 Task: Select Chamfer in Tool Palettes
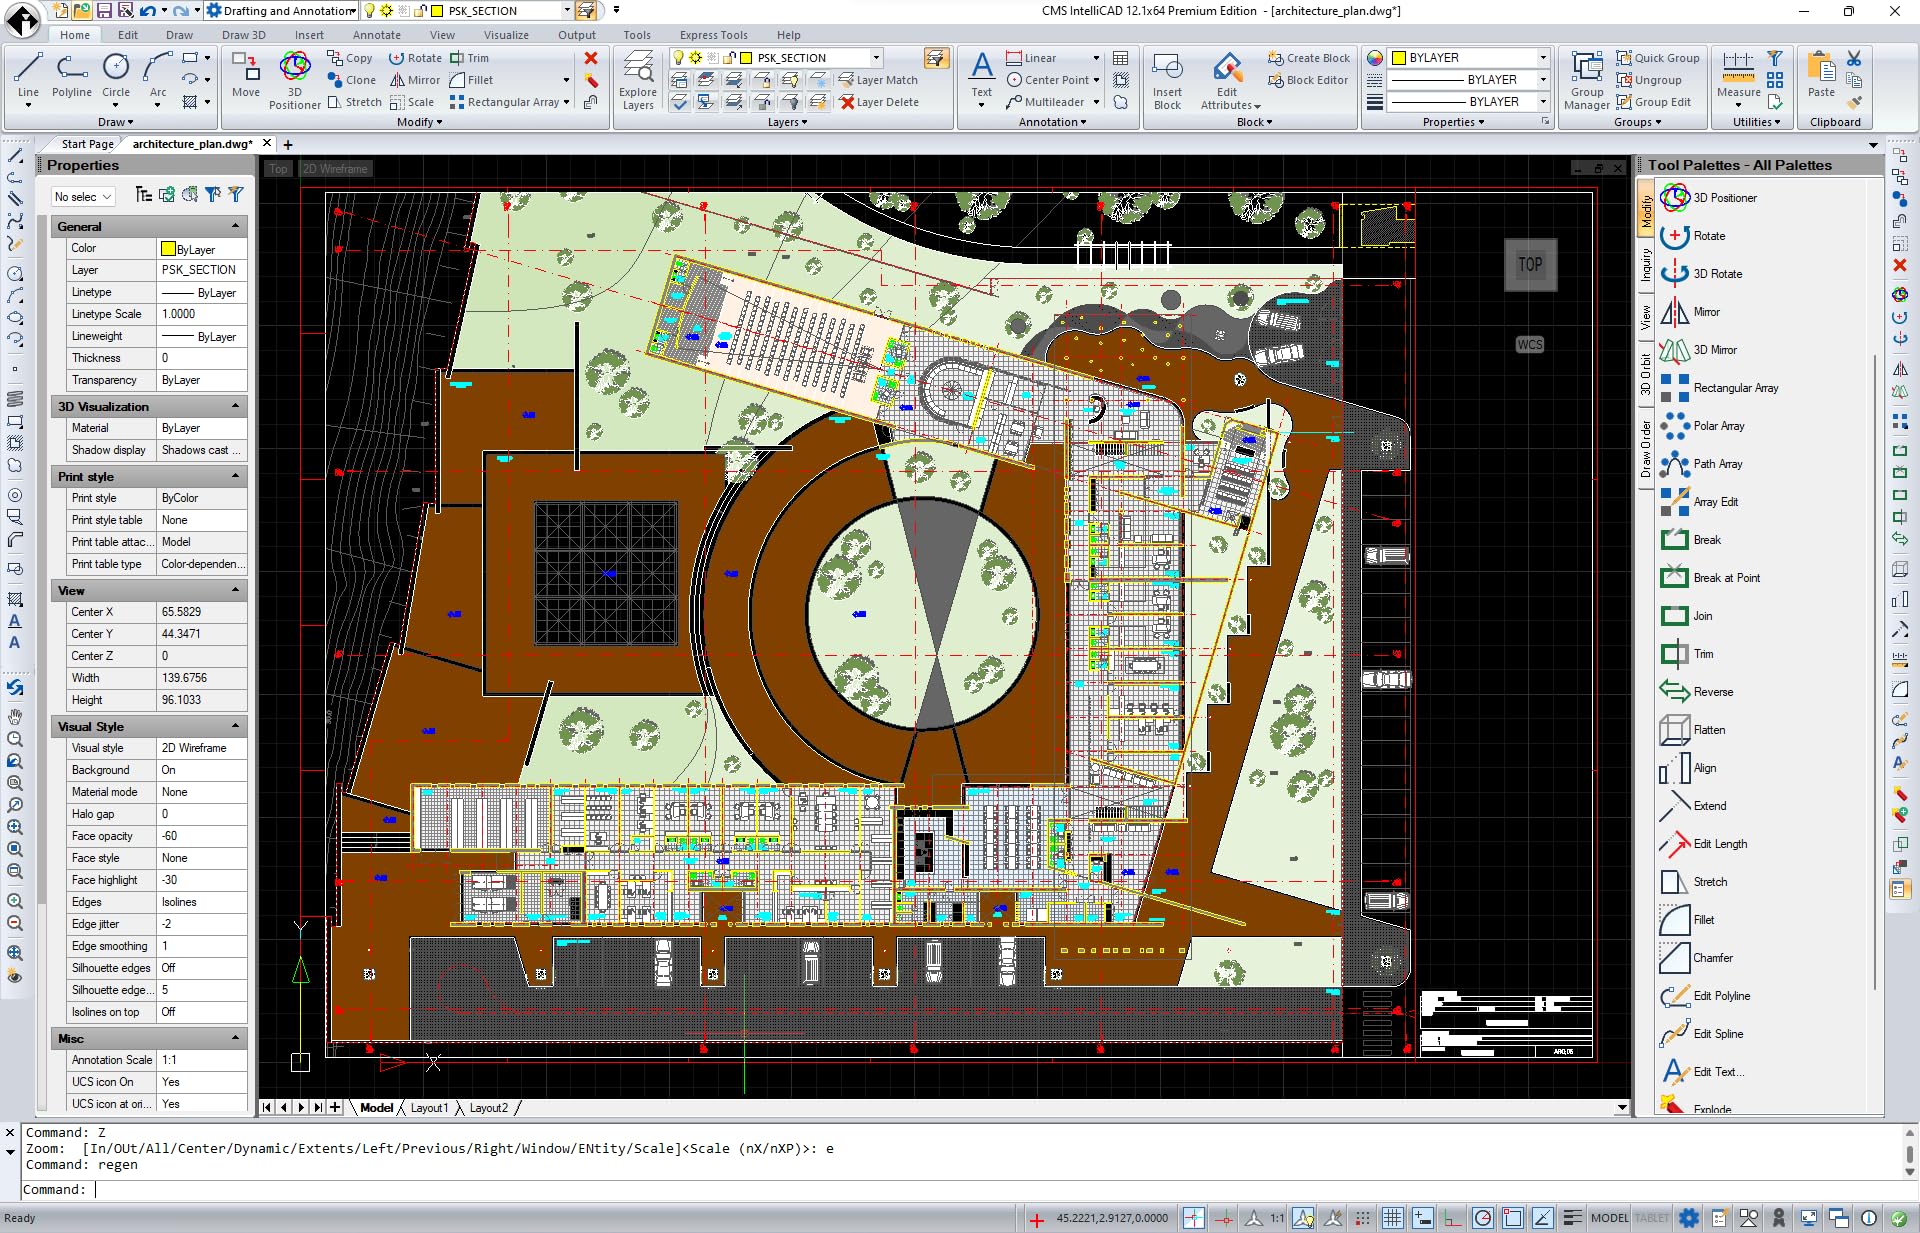1696,958
